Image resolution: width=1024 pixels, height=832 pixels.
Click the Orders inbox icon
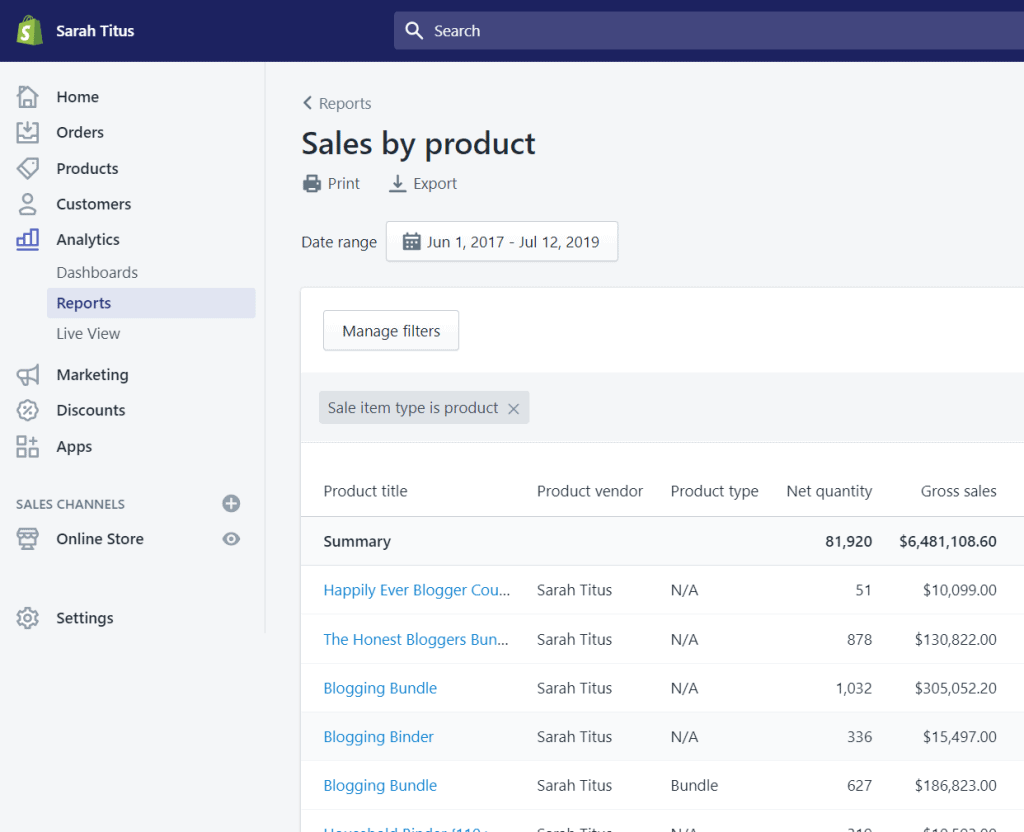(x=28, y=132)
